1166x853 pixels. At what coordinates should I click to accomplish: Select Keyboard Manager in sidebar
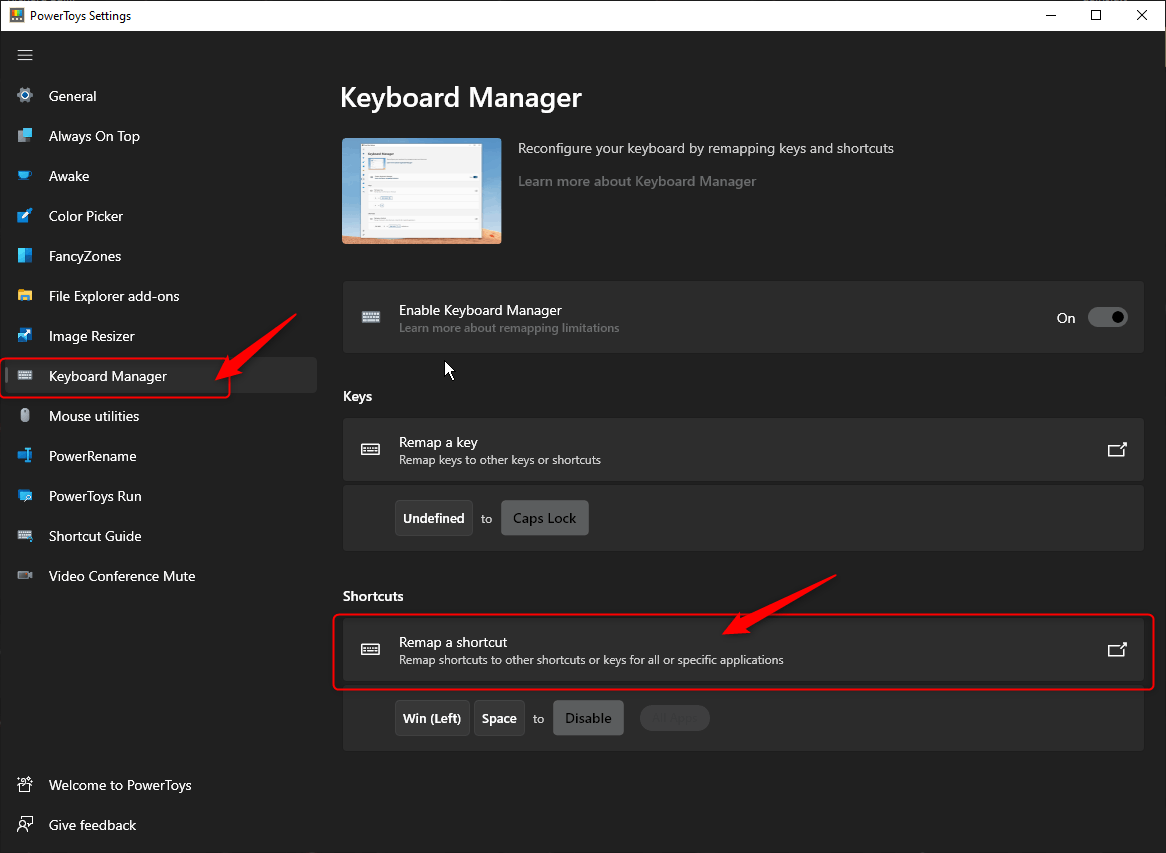158,376
